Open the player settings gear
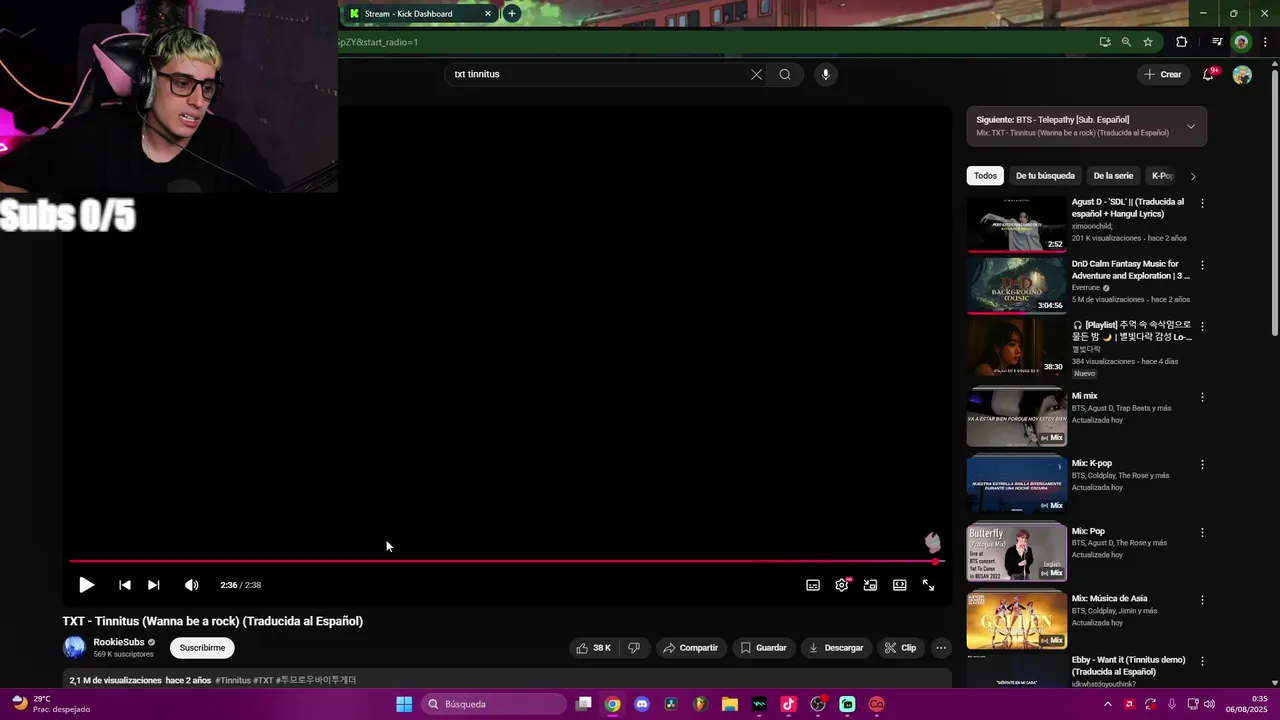The height and width of the screenshot is (720, 1280). coord(842,585)
